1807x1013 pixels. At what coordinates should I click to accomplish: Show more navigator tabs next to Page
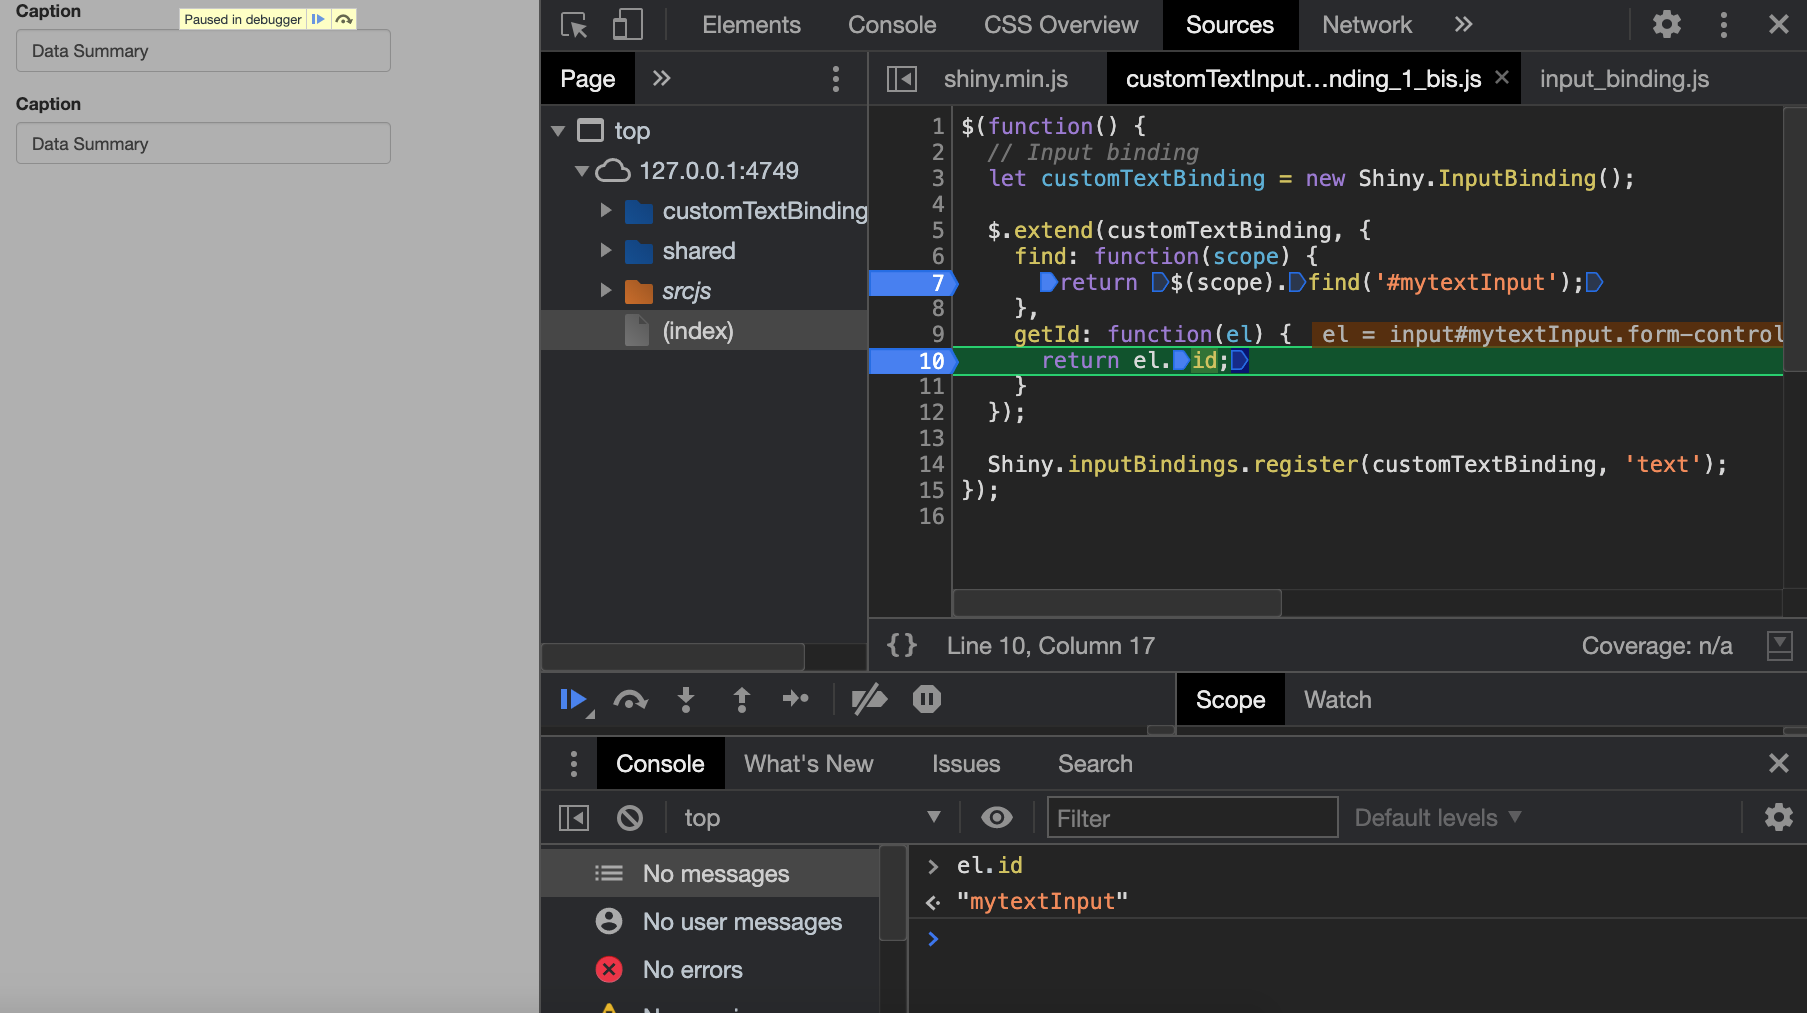pyautogui.click(x=661, y=78)
